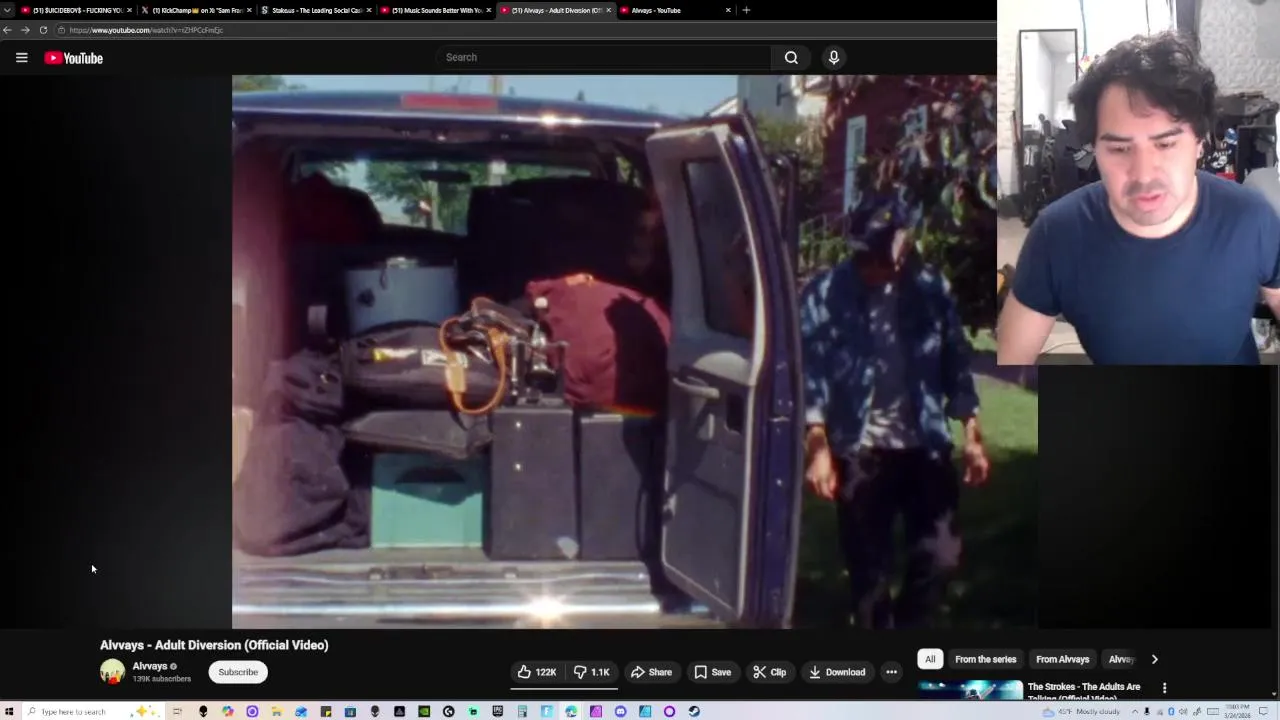Open a new browser tab
The image size is (1280, 720).
coord(746,10)
